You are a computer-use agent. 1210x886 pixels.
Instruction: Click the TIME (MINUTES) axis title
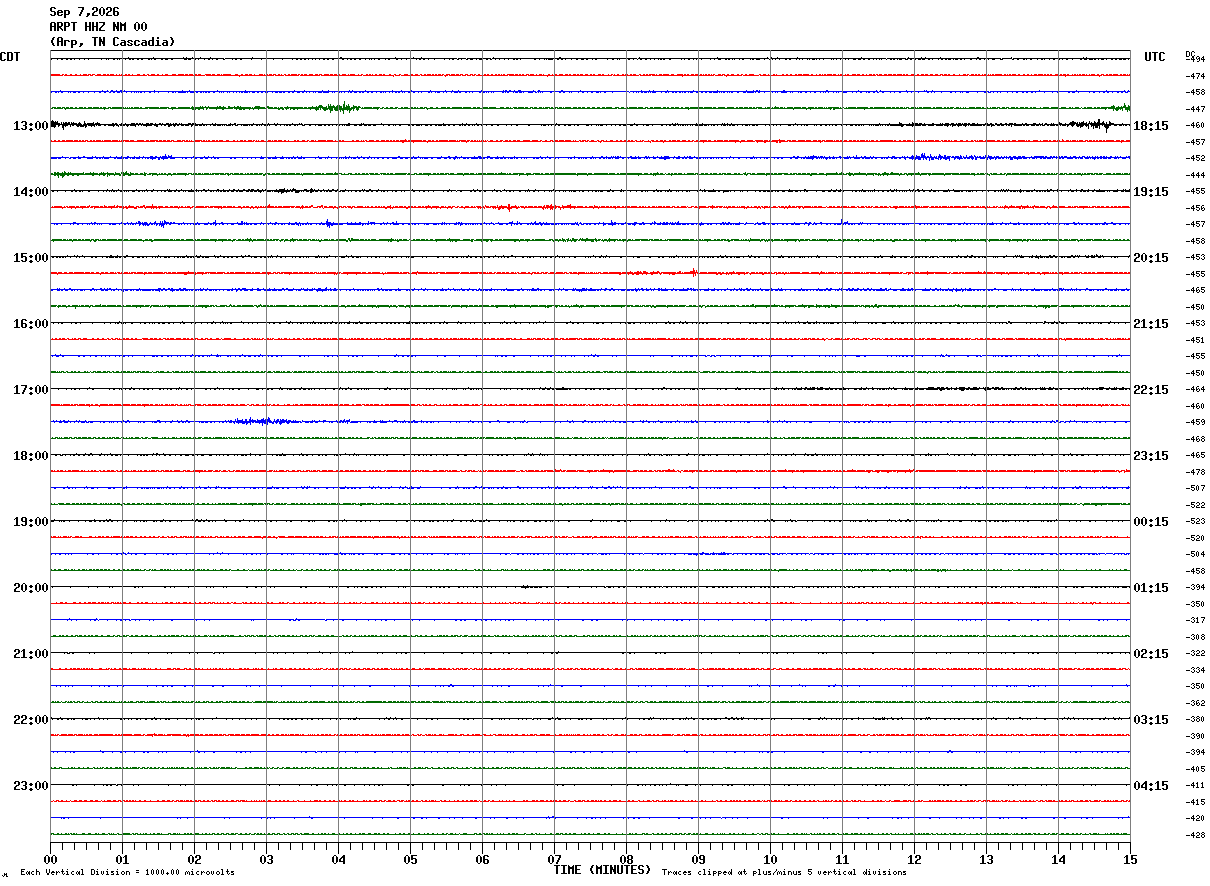pos(602,870)
